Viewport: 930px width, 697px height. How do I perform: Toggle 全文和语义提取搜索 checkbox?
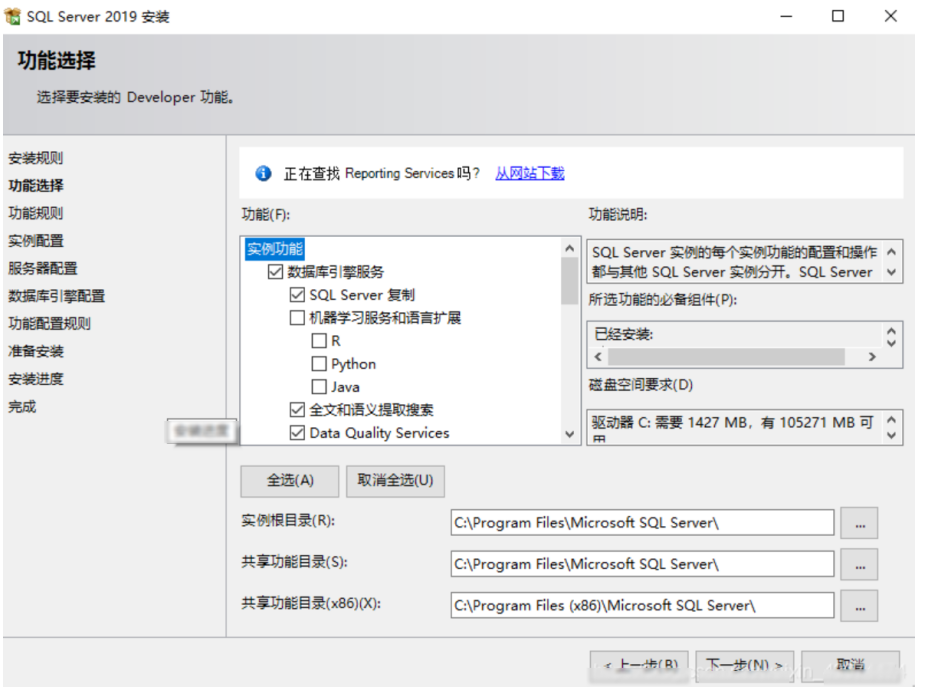tap(297, 409)
